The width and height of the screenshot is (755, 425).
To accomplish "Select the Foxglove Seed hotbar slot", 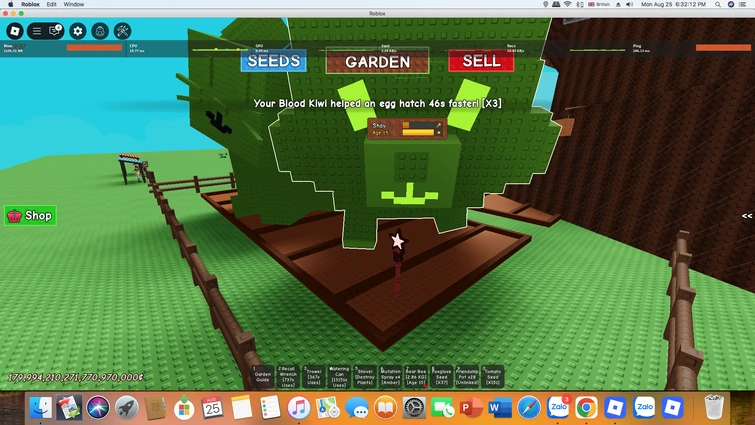I will click(442, 376).
